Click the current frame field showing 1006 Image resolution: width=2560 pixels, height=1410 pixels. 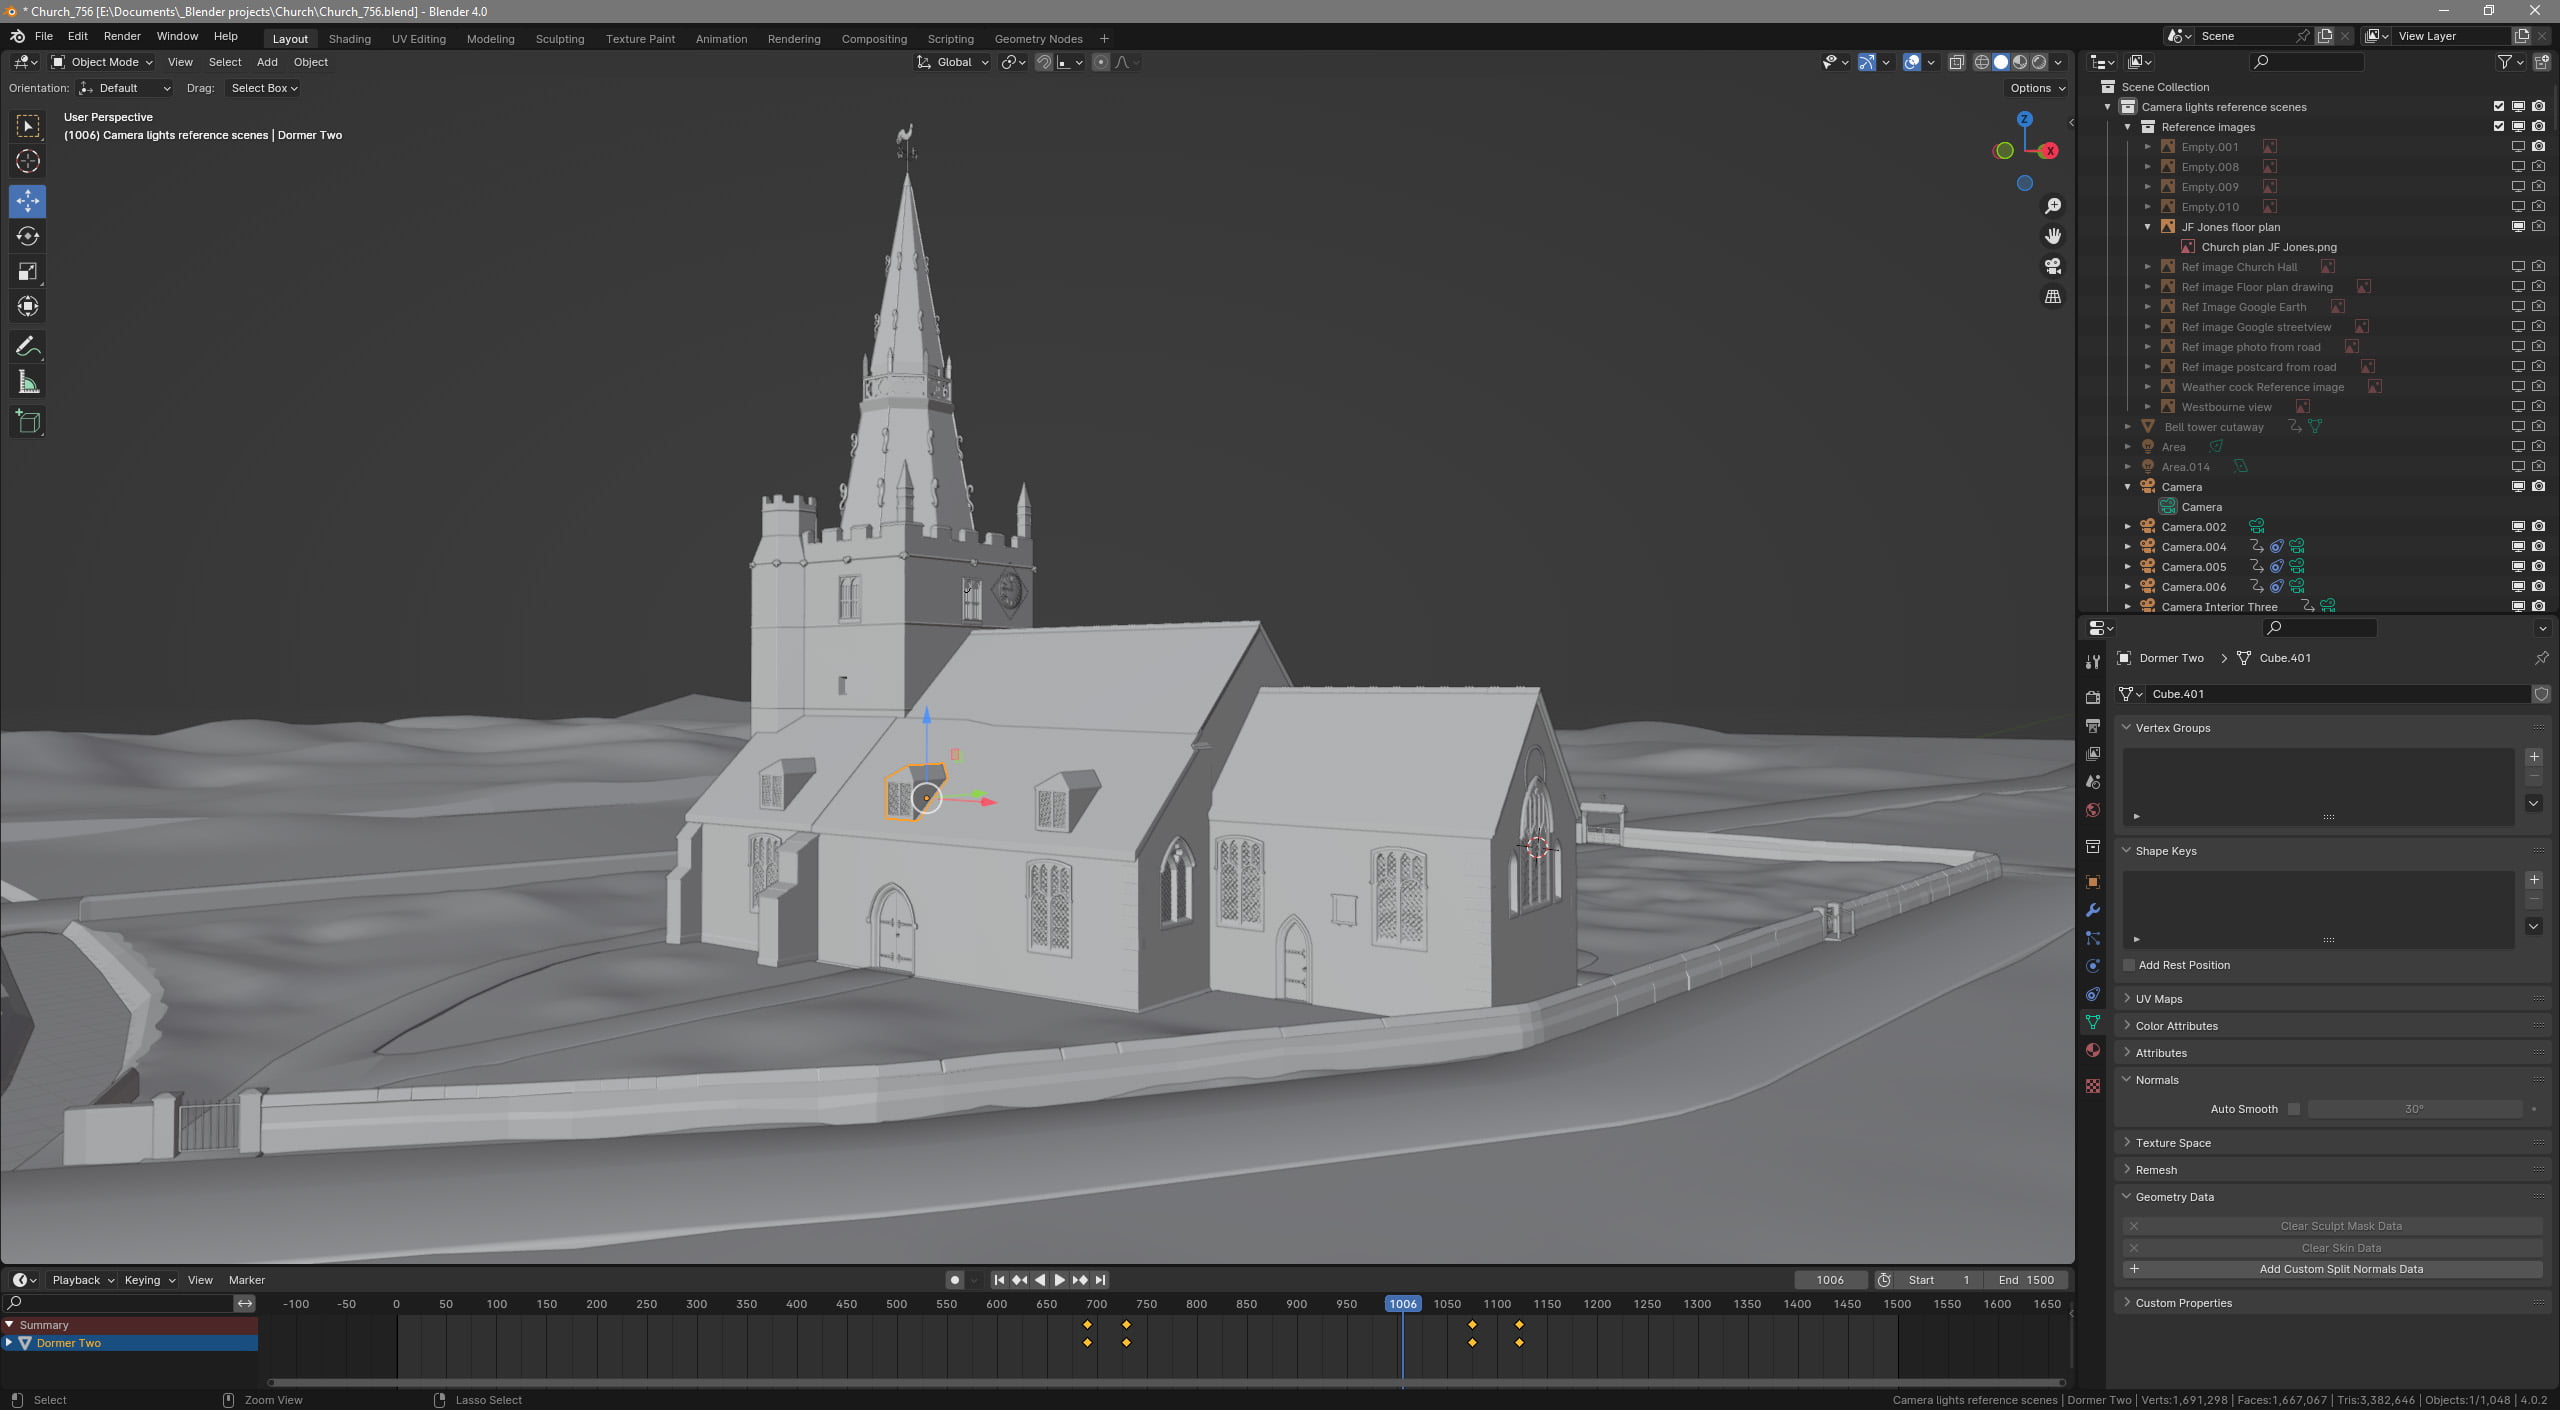click(1830, 1280)
